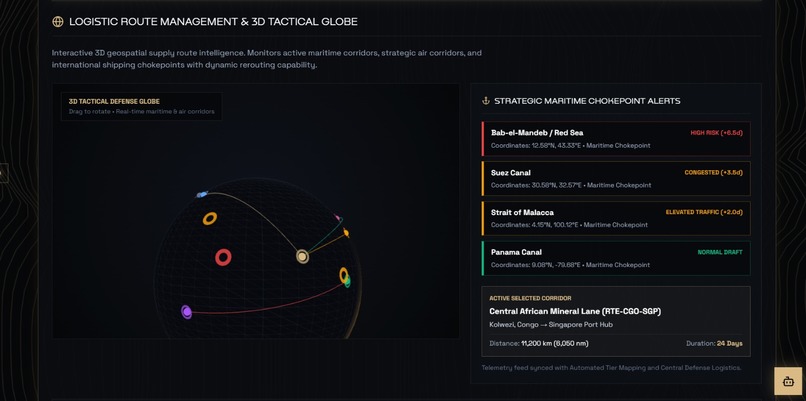Click the pink marker at globe edge
Screen dimensions: 806x401
(x=338, y=218)
